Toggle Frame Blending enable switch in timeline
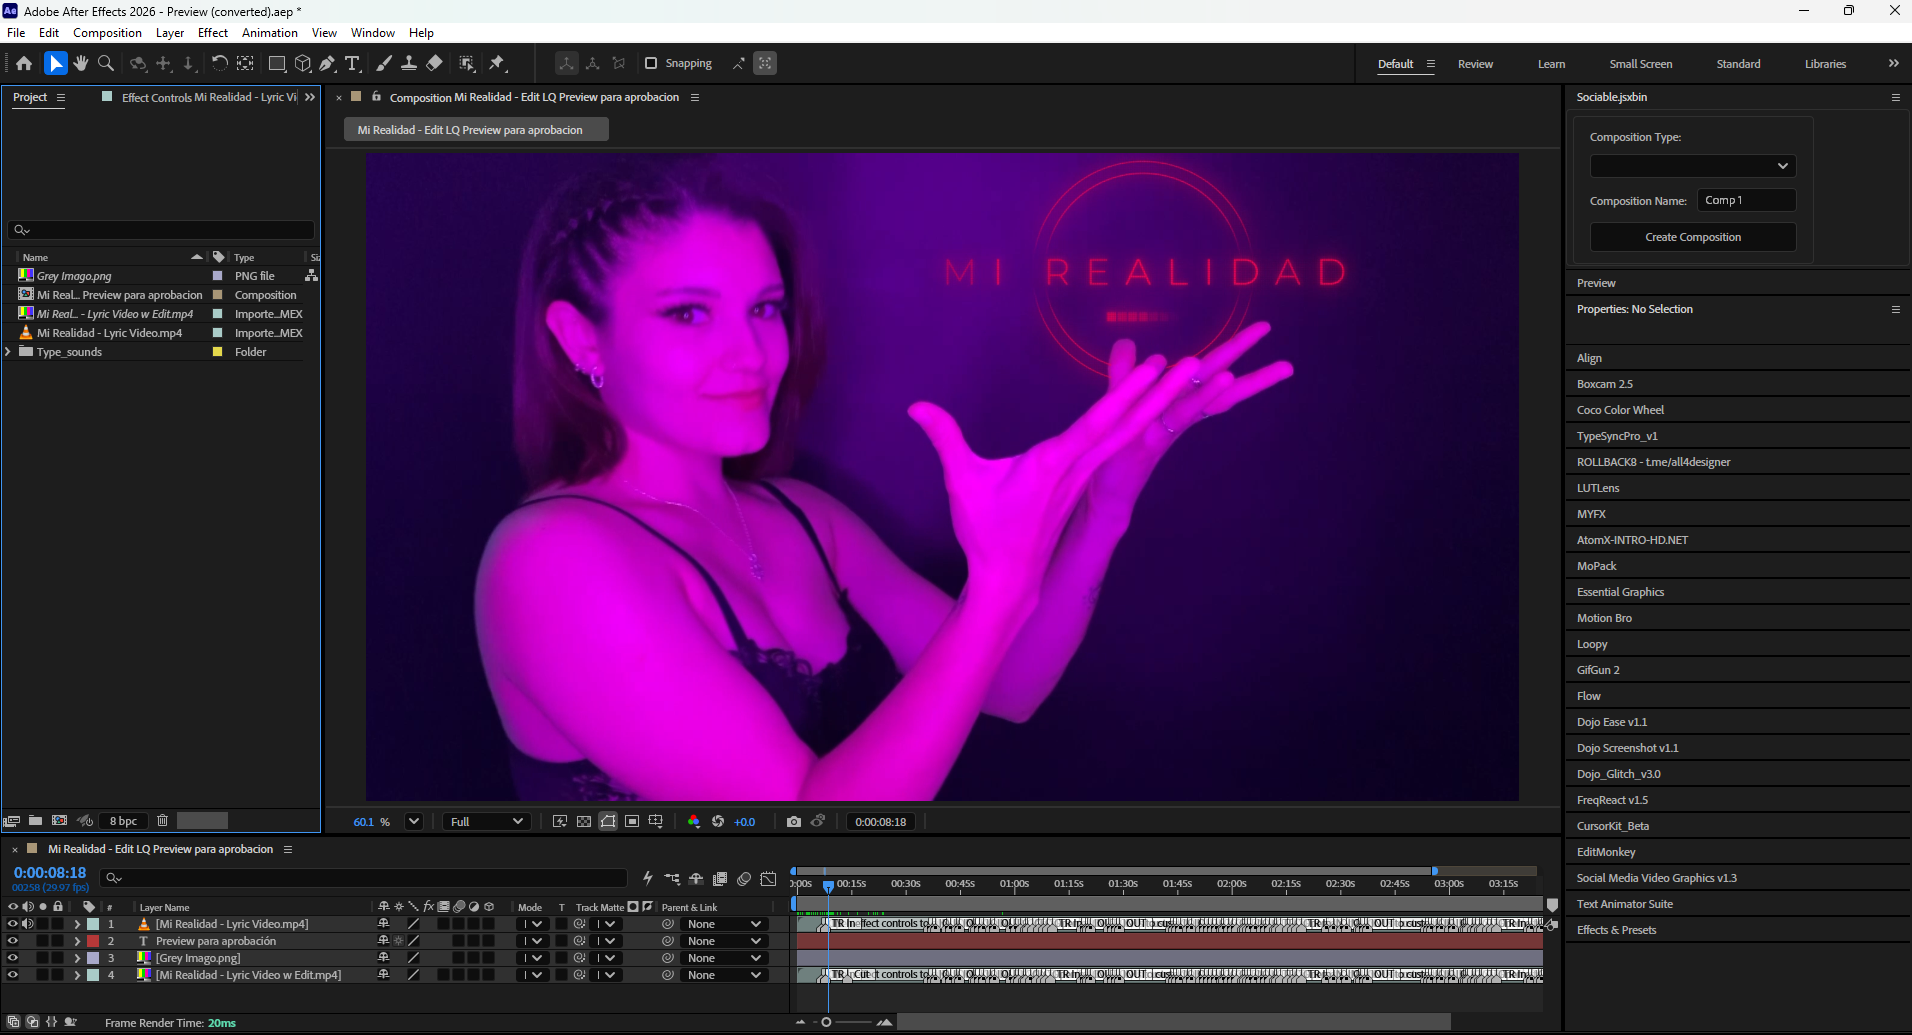The image size is (1912, 1035). coord(720,878)
